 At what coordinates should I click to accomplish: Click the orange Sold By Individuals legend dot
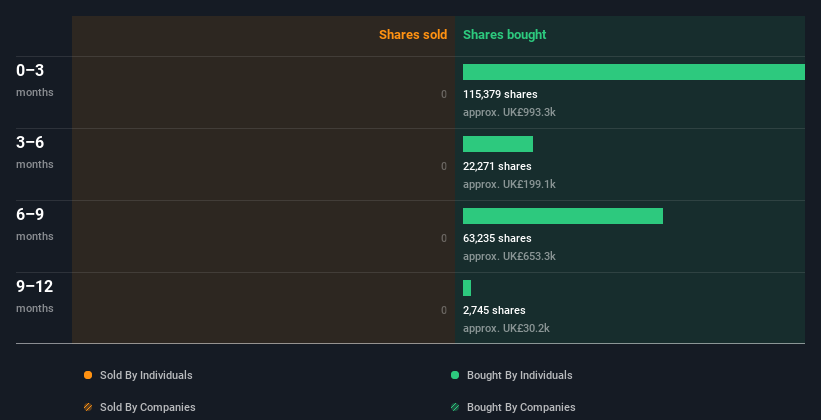88,375
